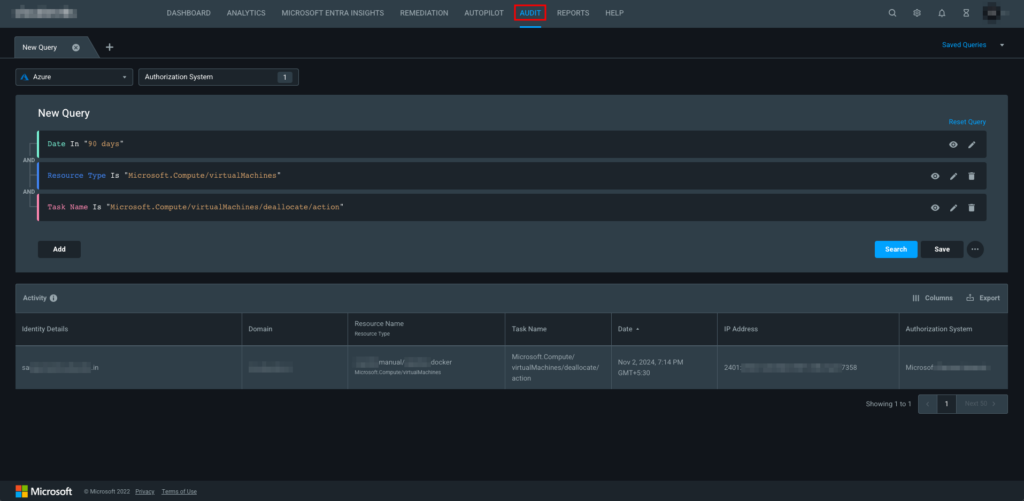Screen dimensions: 1024x501
Task: Edit the Task Name condition
Action: pos(953,208)
